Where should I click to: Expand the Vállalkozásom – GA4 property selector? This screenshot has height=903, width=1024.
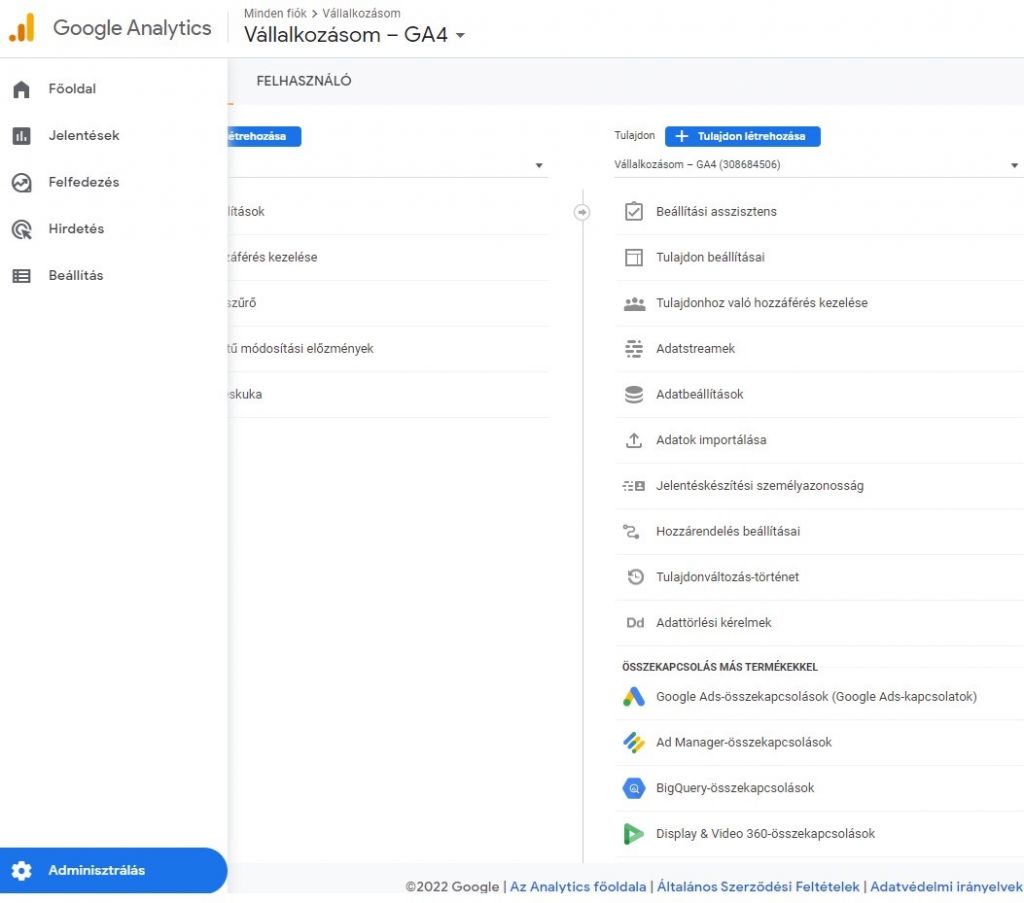click(x=355, y=35)
